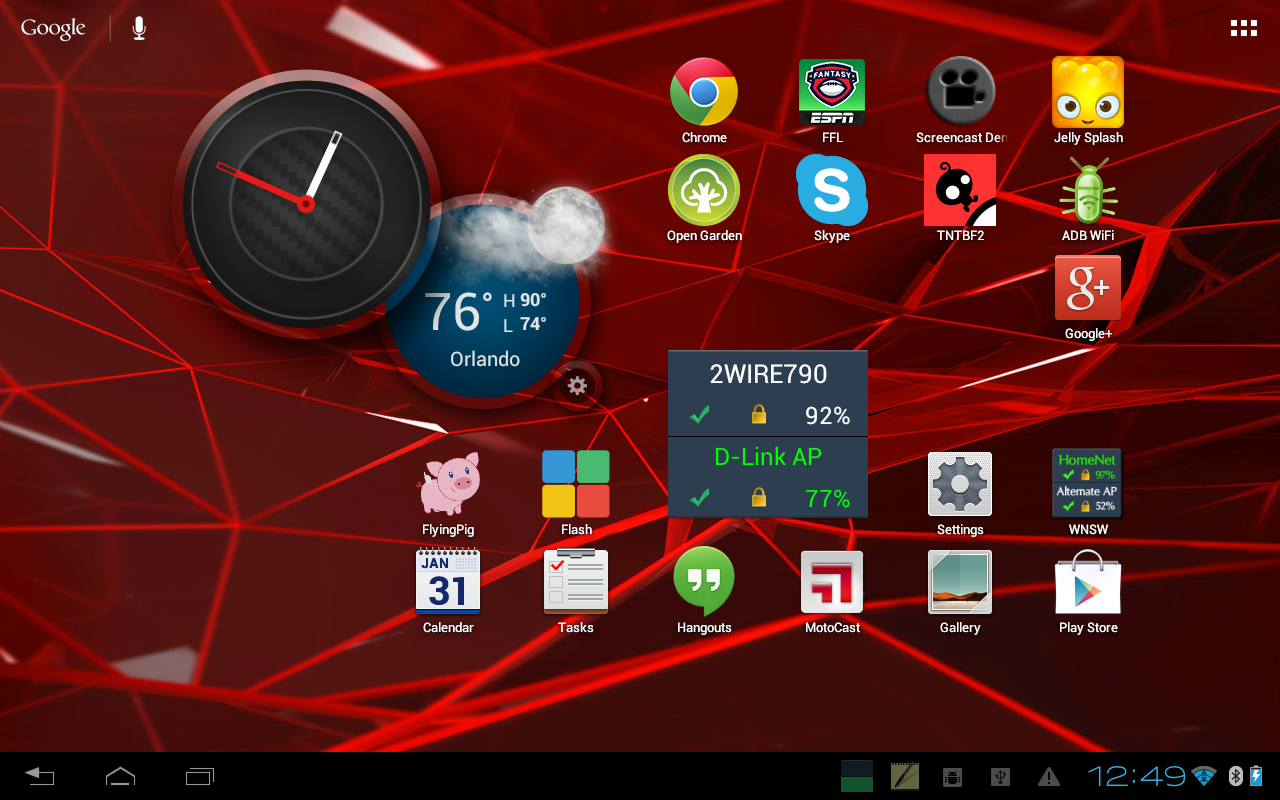The height and width of the screenshot is (800, 1280).
Task: Open the Android debugging notification
Action: tap(952, 776)
